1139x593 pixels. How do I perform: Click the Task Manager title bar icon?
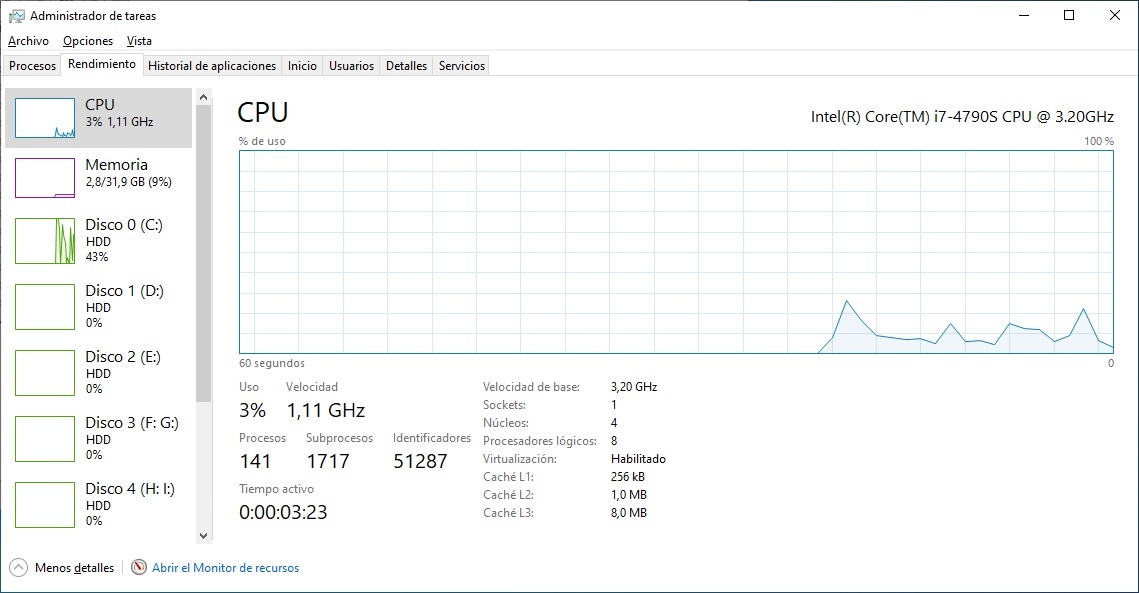16,16
